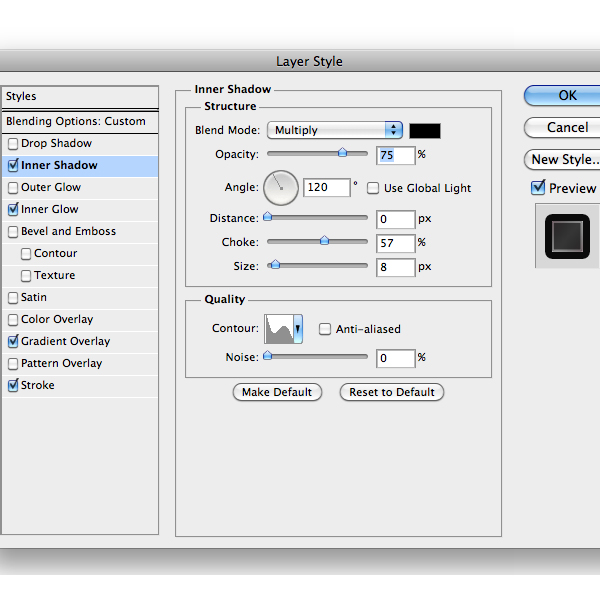600x600 pixels.
Task: Uncheck the Preview checkbox
Action: click(x=538, y=188)
